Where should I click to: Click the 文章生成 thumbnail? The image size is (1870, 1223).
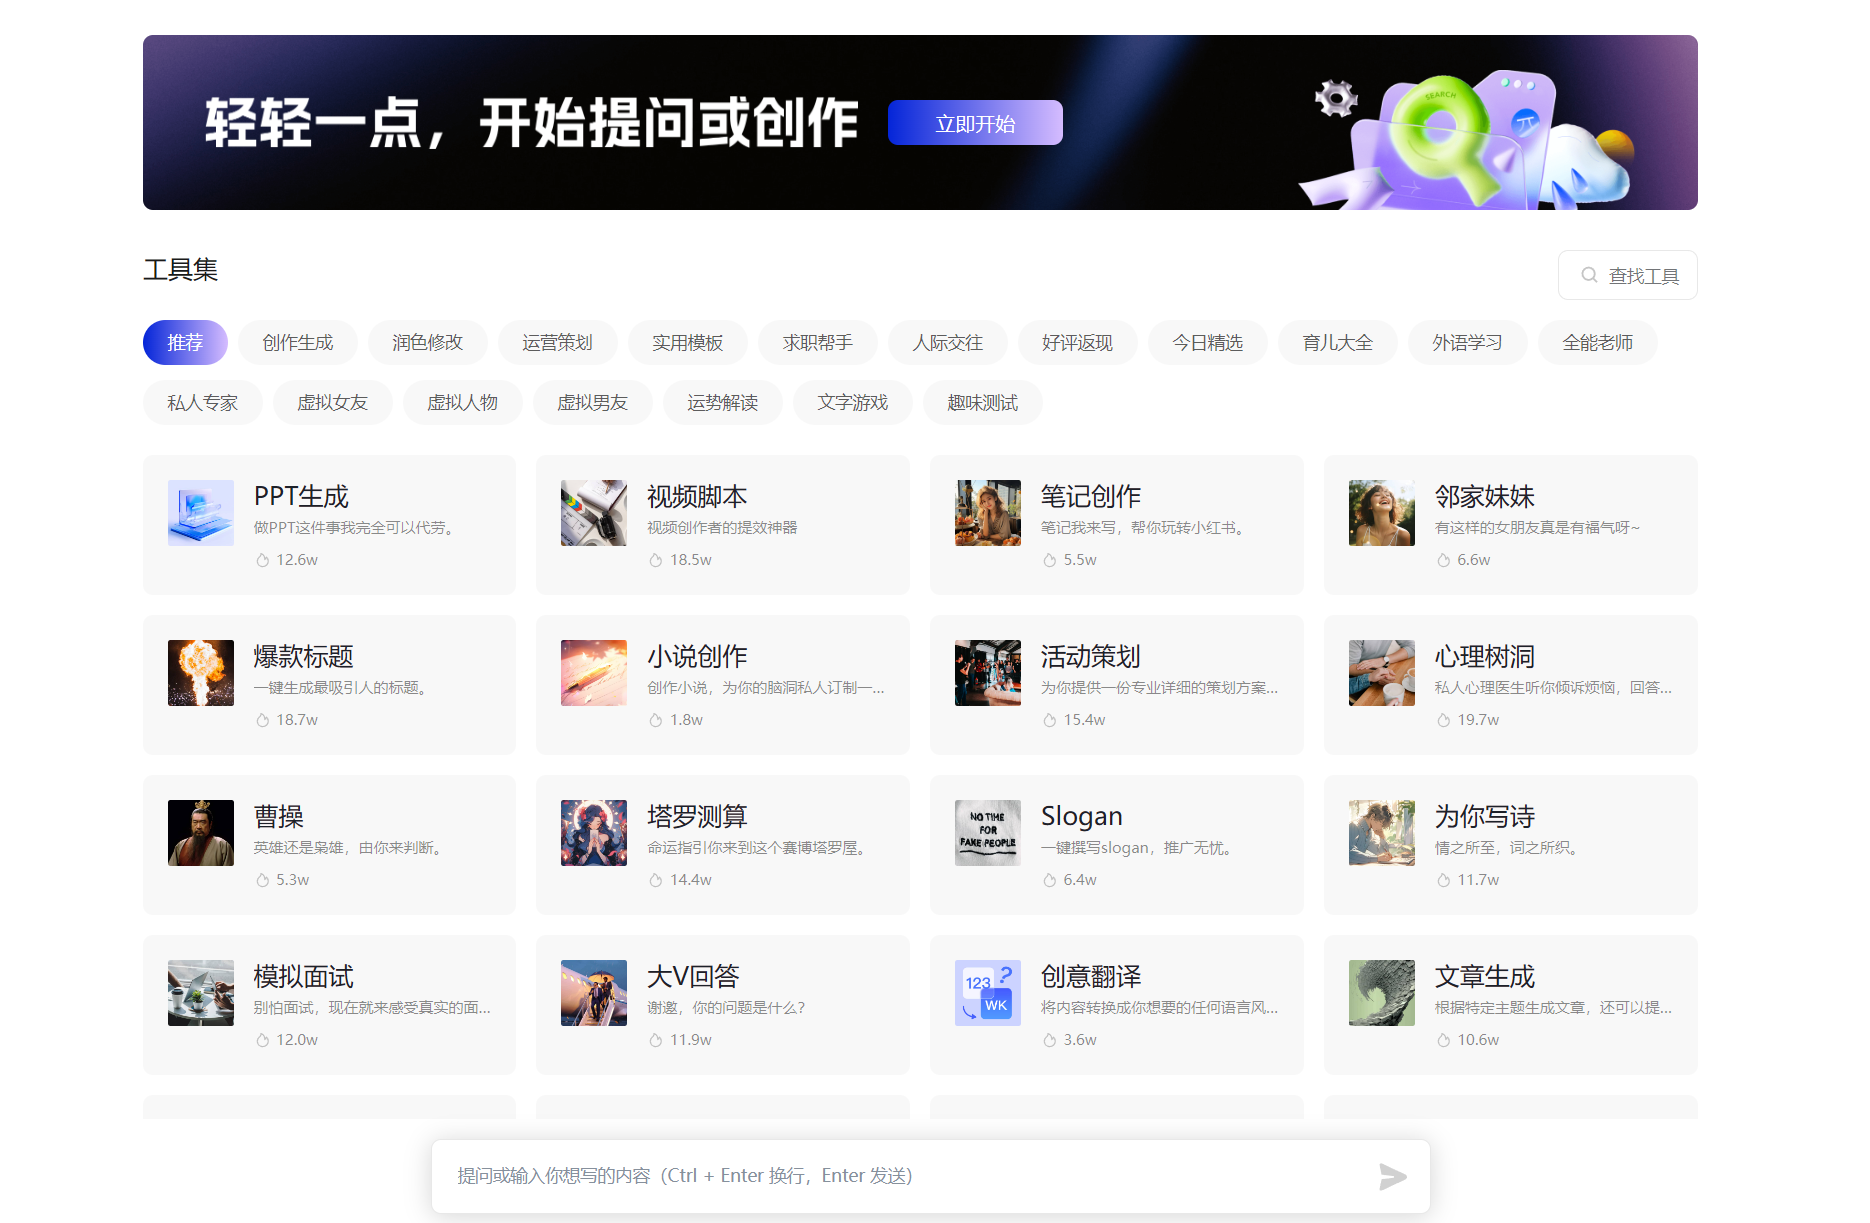tap(1382, 993)
